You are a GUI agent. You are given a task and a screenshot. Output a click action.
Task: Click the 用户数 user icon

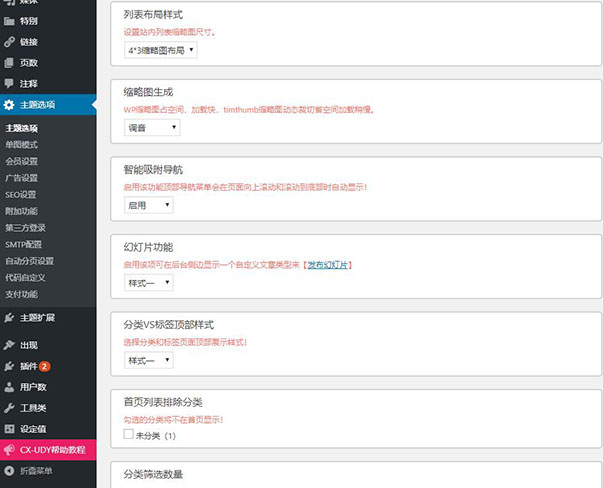point(9,387)
